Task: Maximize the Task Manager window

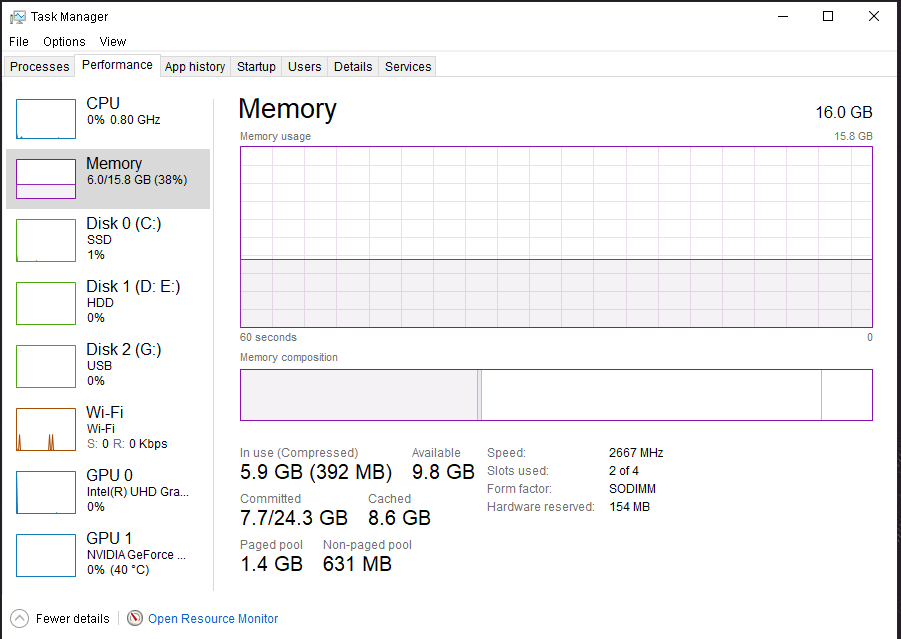Action: (x=828, y=16)
